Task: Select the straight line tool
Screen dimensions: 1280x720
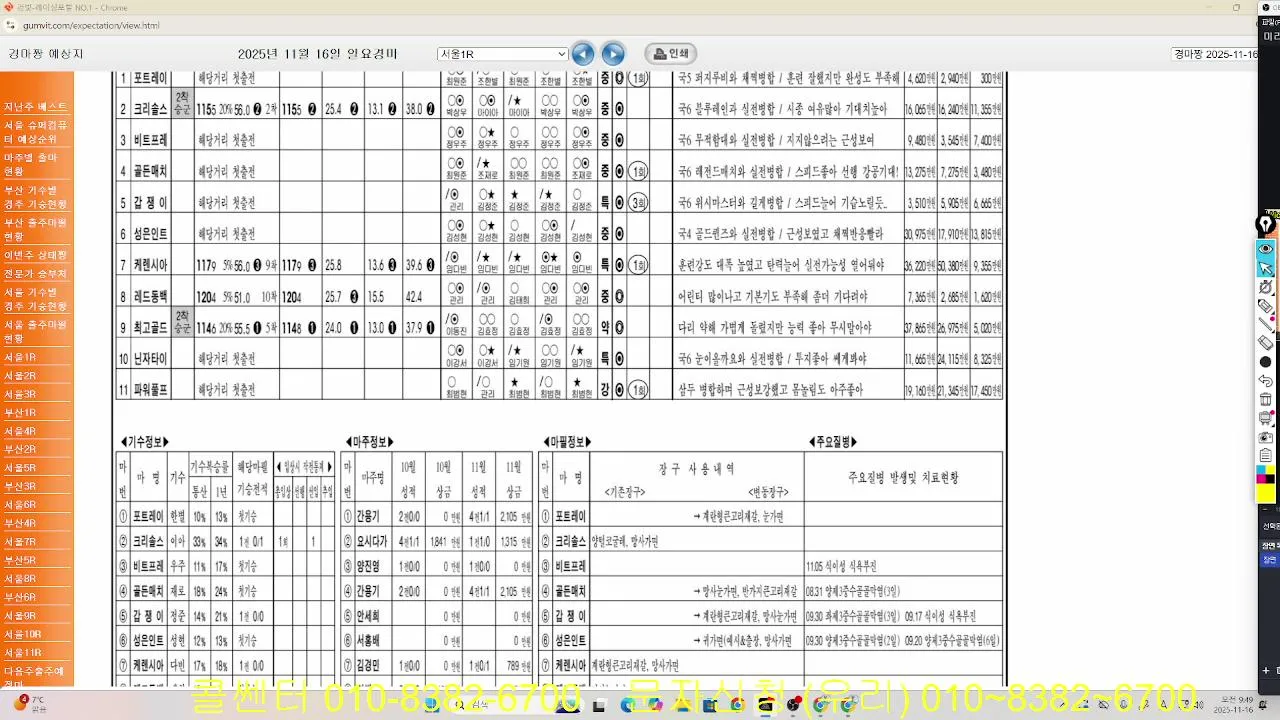Action: 1265,324
